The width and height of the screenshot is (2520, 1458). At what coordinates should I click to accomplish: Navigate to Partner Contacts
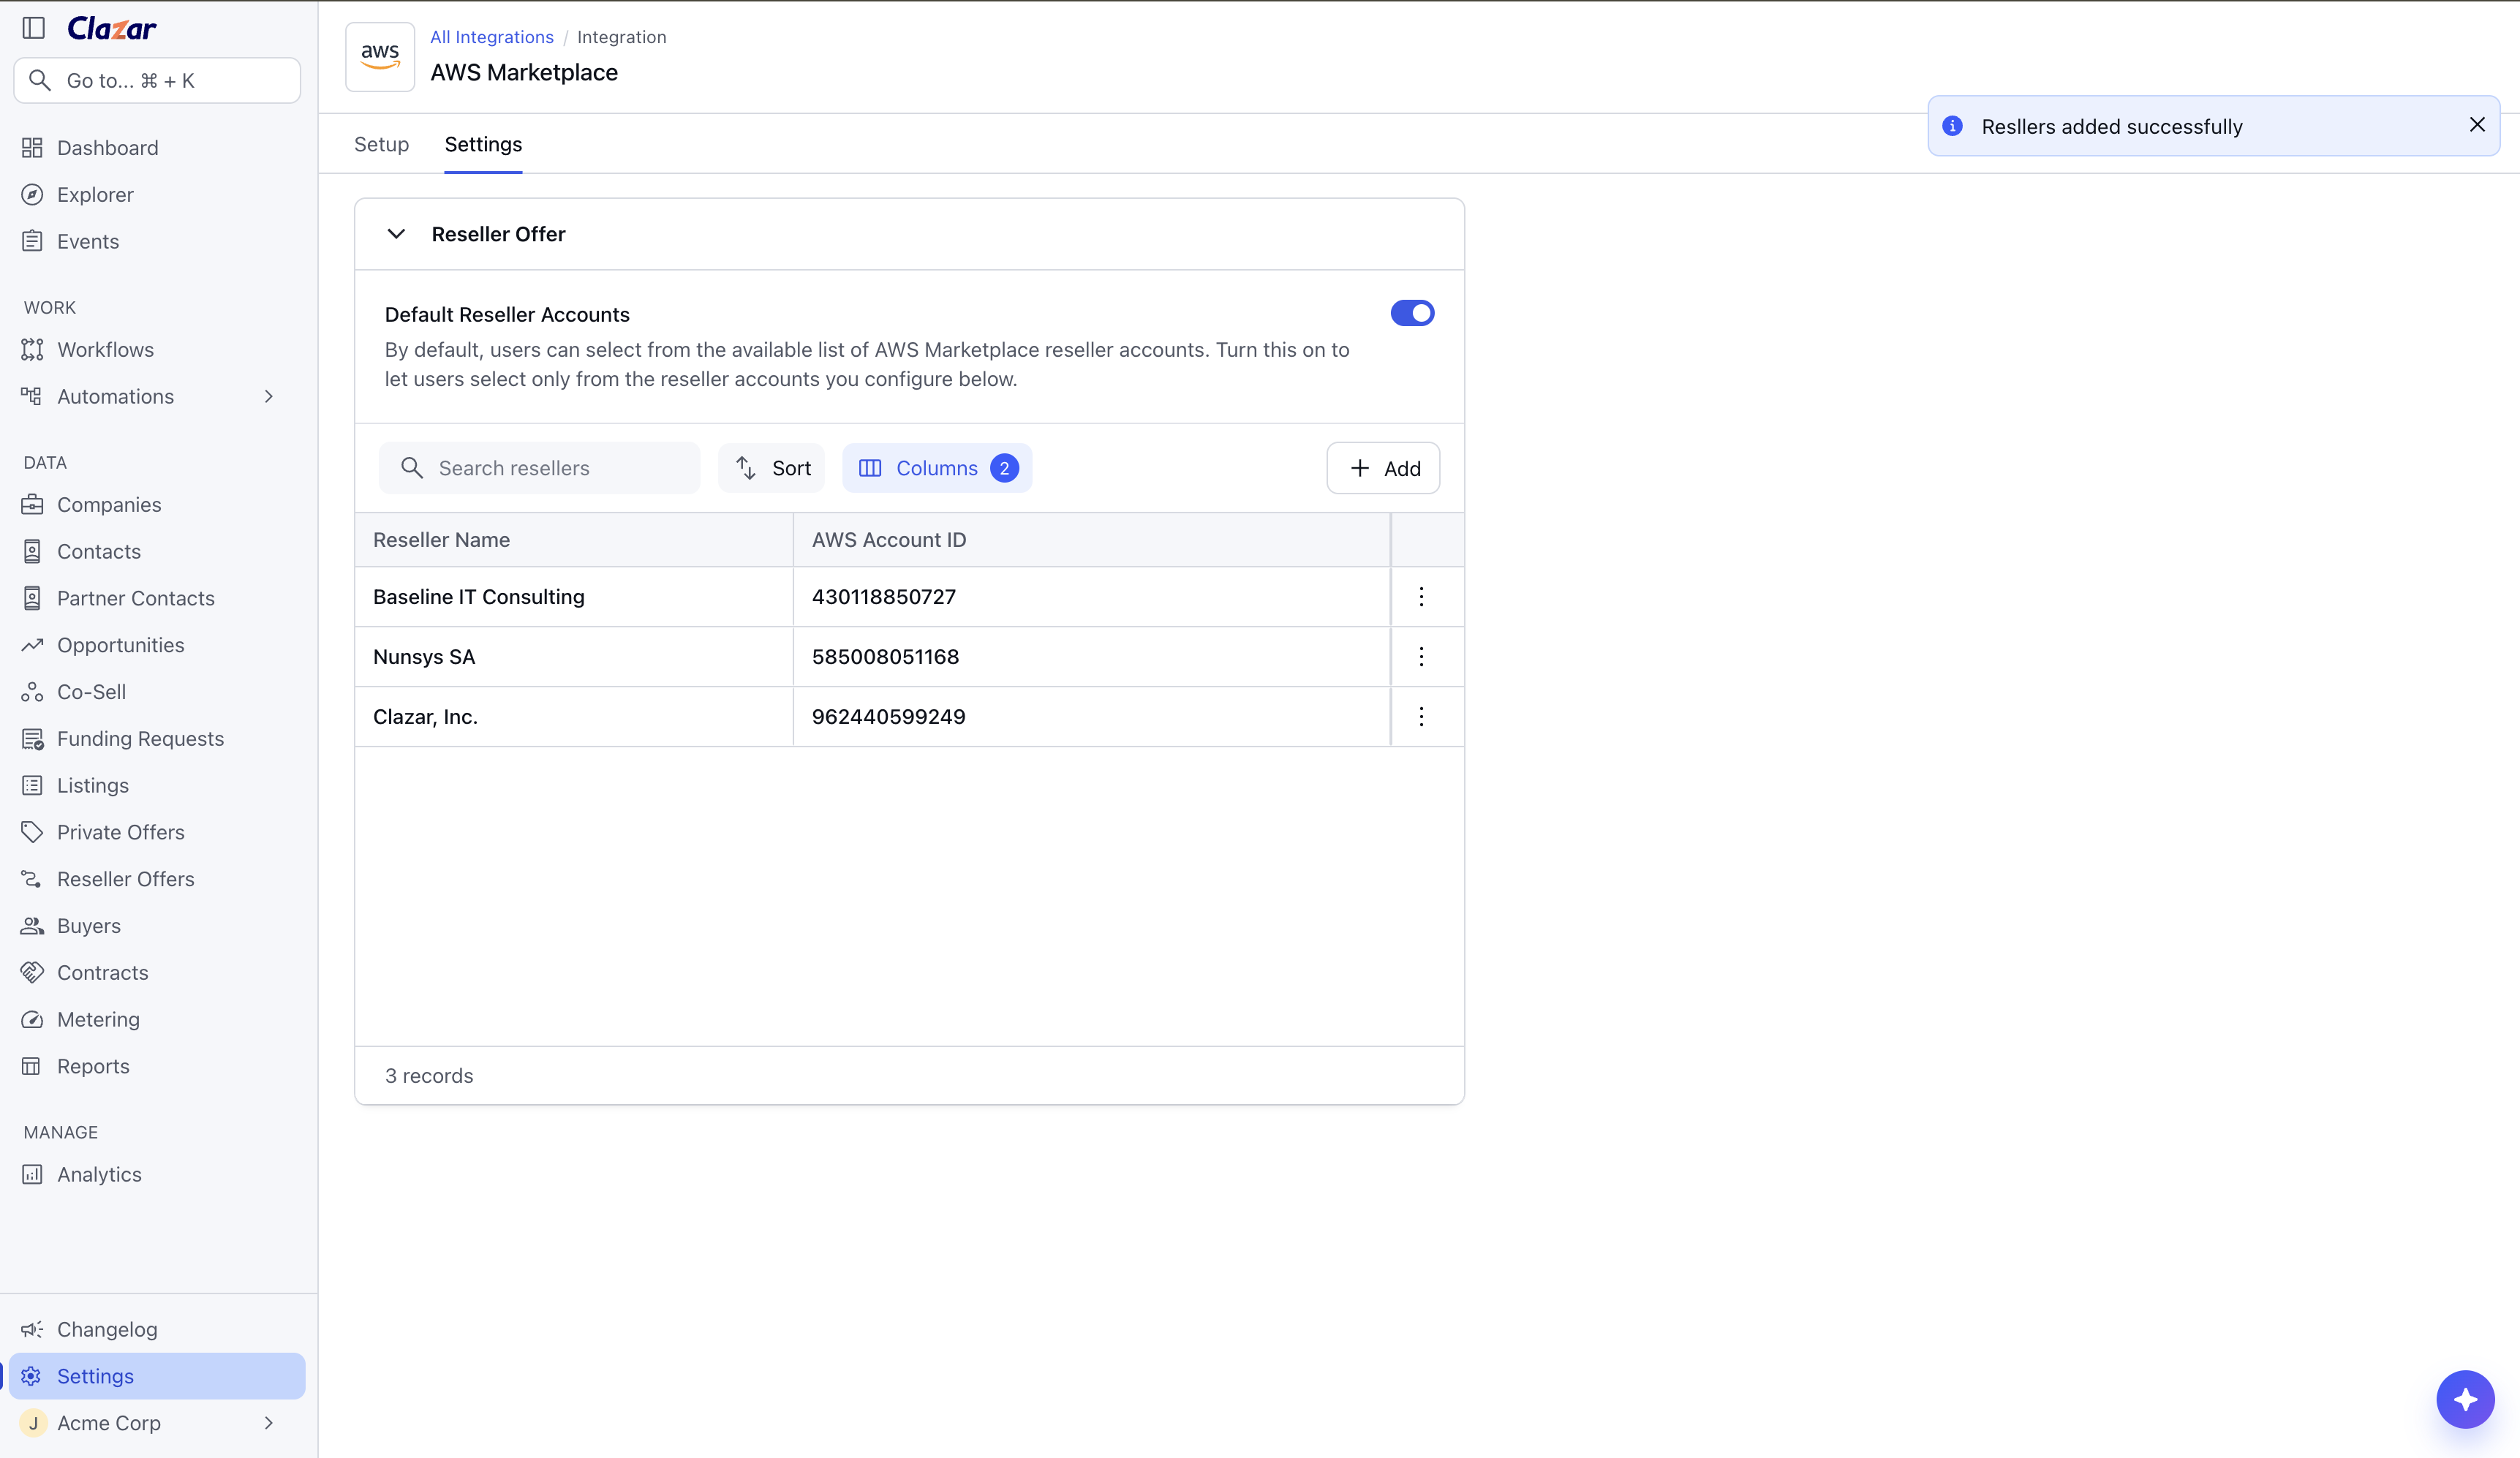(x=135, y=598)
